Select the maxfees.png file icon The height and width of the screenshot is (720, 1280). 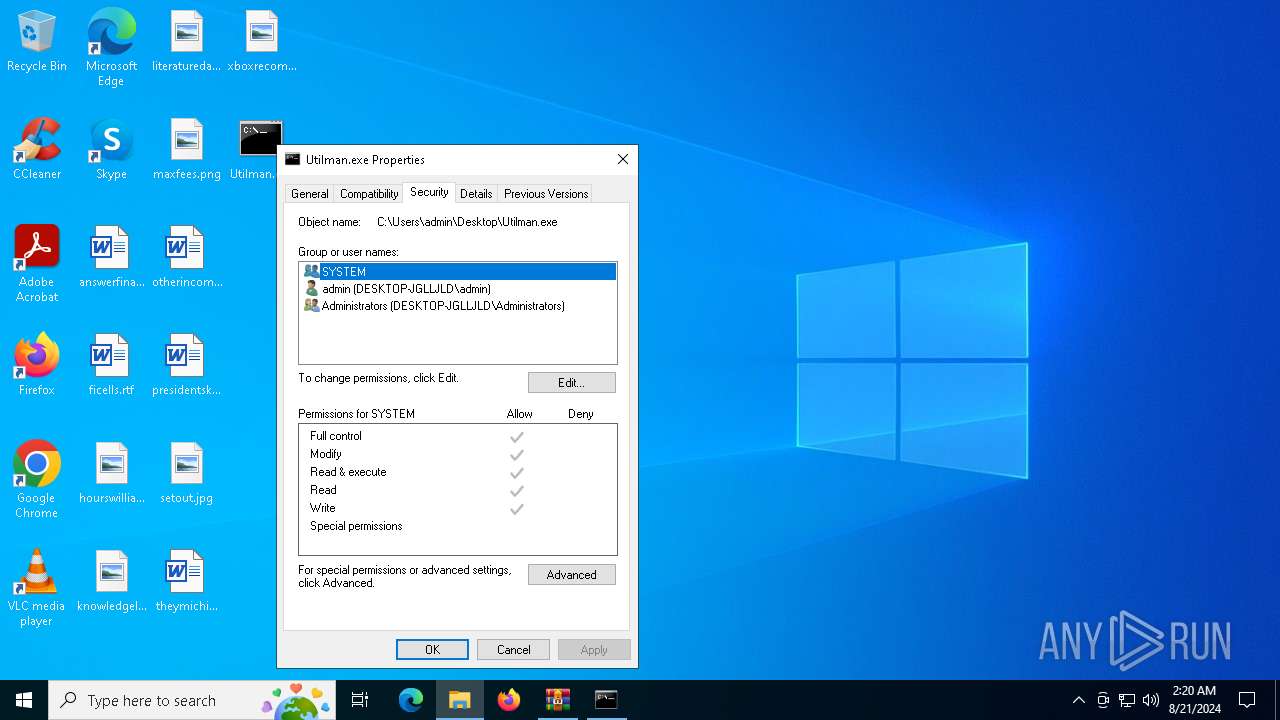[x=186, y=150]
